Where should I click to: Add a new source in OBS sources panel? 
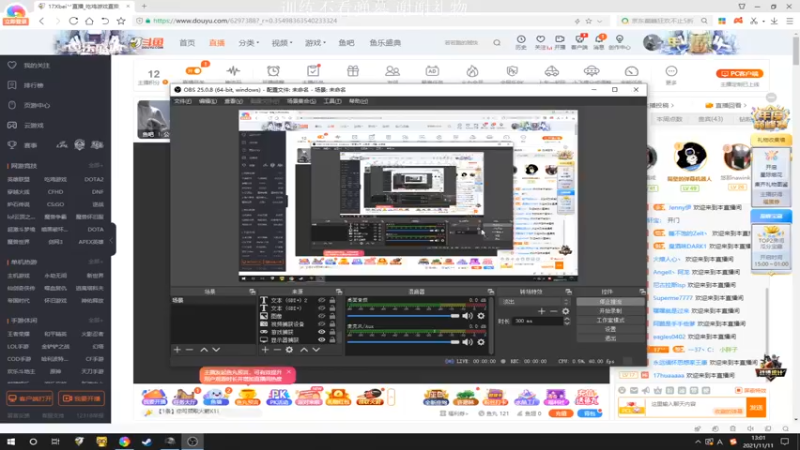(x=265, y=349)
